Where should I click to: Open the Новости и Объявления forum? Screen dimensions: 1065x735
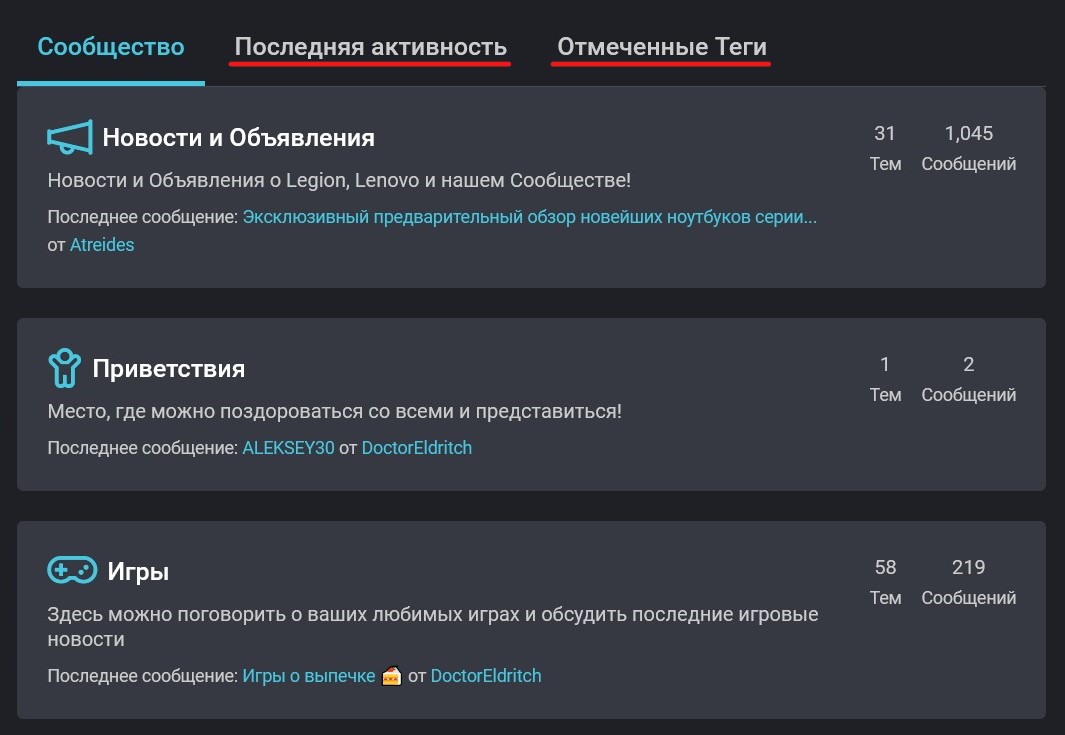click(240, 137)
